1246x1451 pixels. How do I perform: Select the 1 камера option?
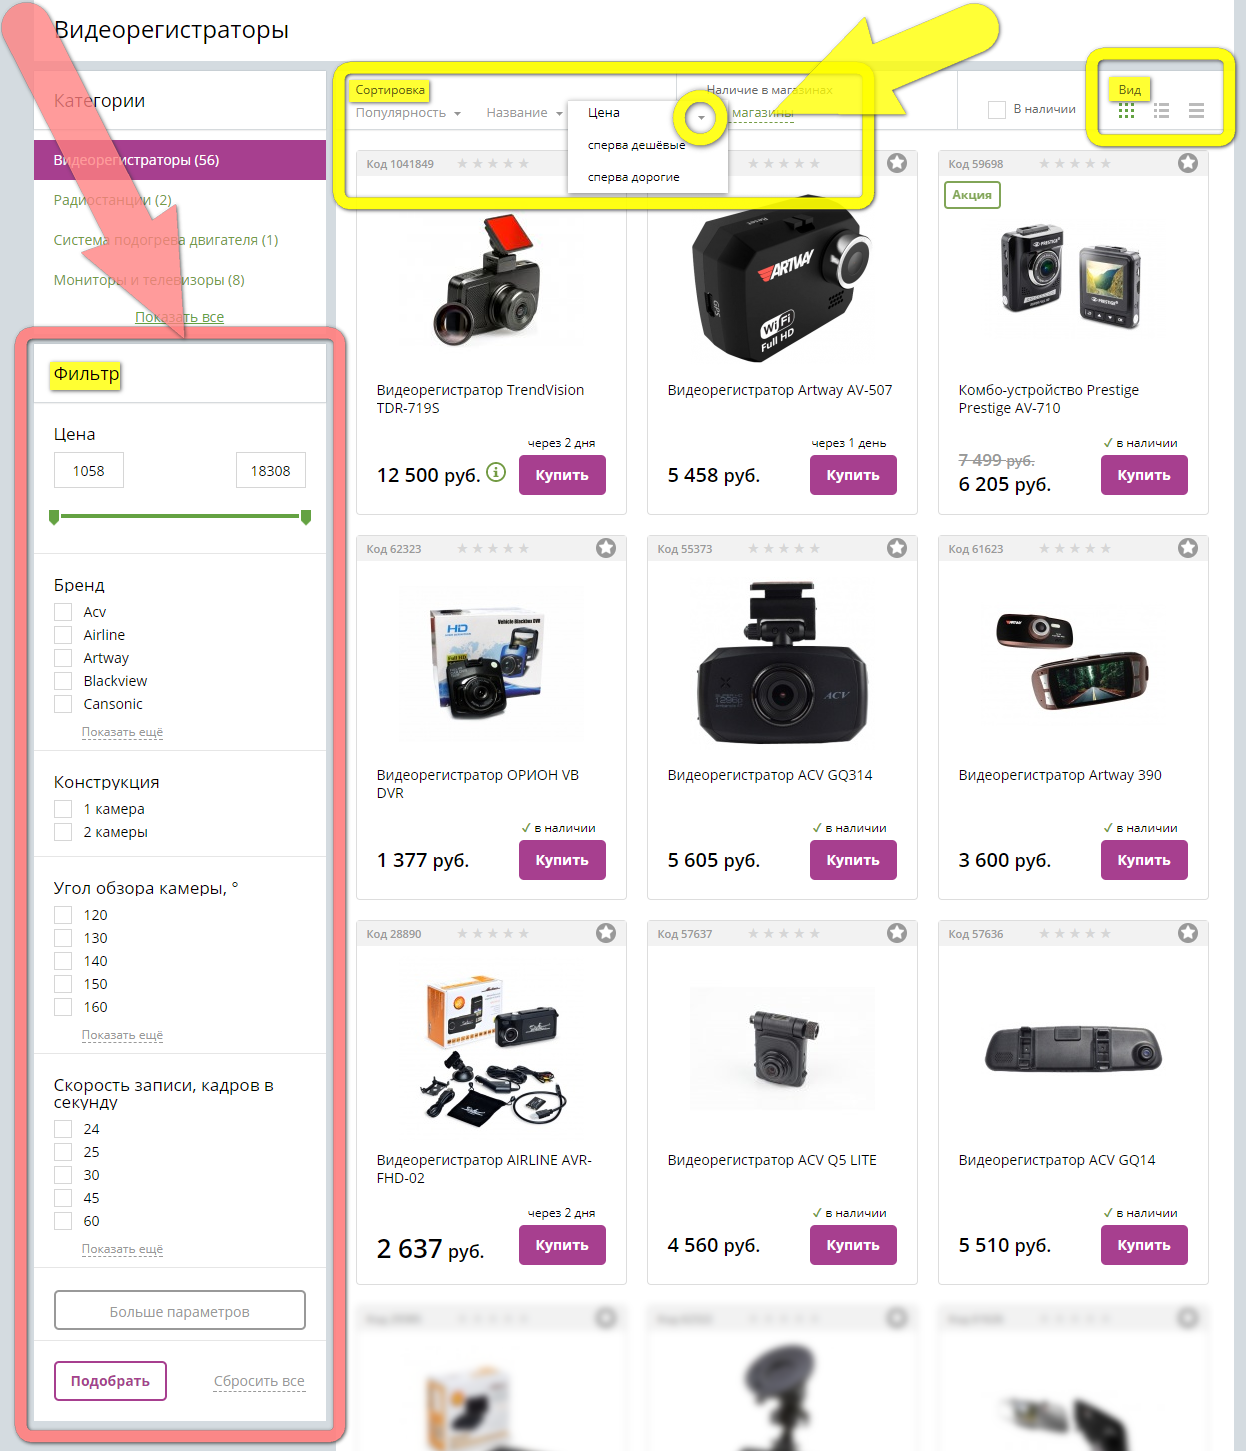pyautogui.click(x=63, y=809)
